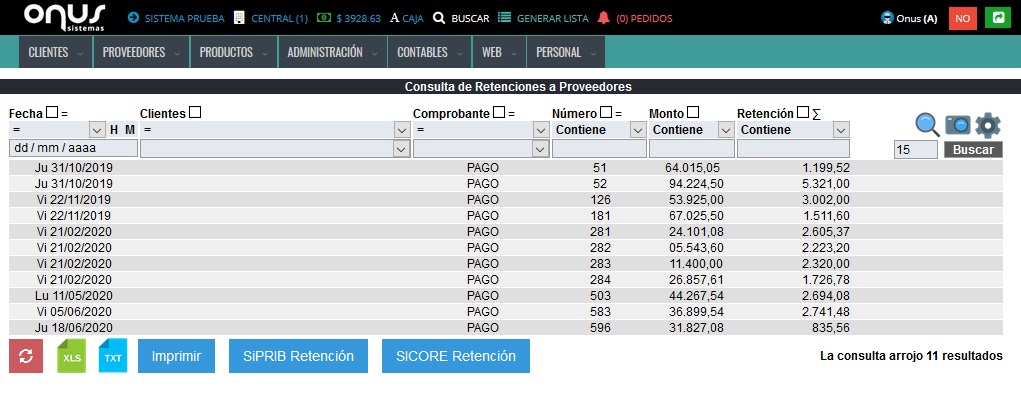Viewport: 1021px width, 398px height.
Task: Click the Imprimir button
Action: pos(176,356)
